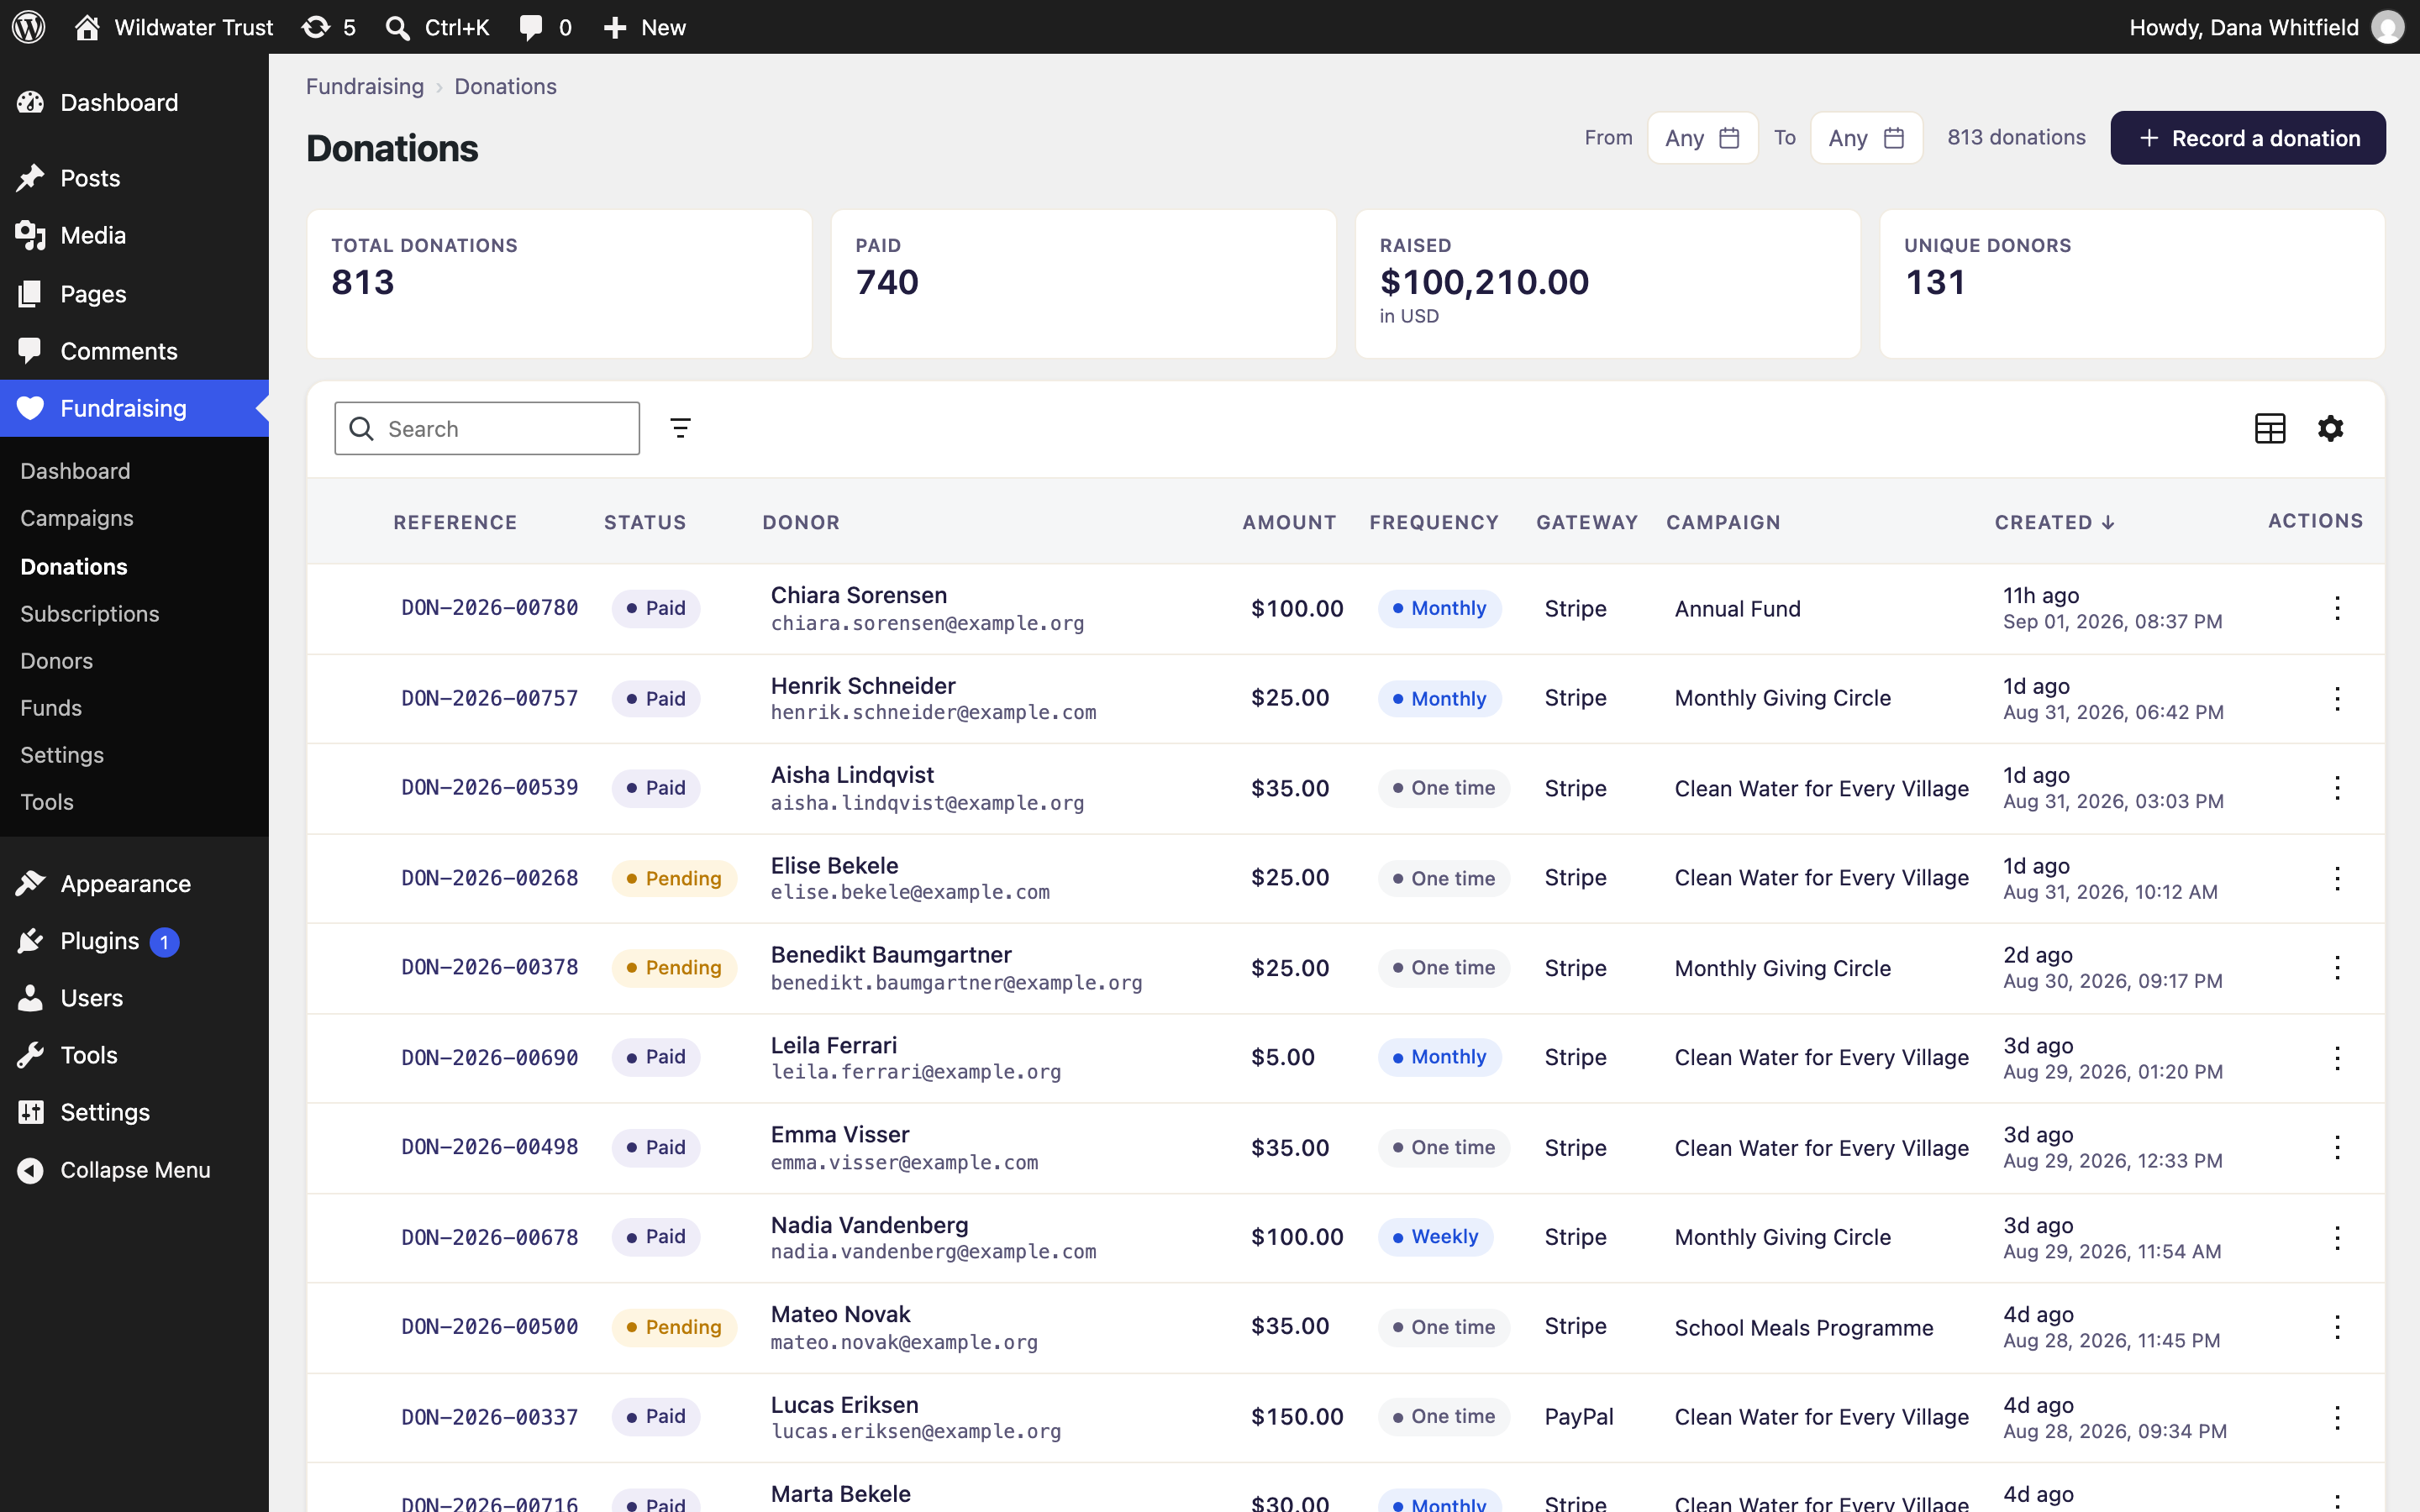Open donation DON-2026-00337
The width and height of the screenshot is (2420, 1512).
click(490, 1417)
